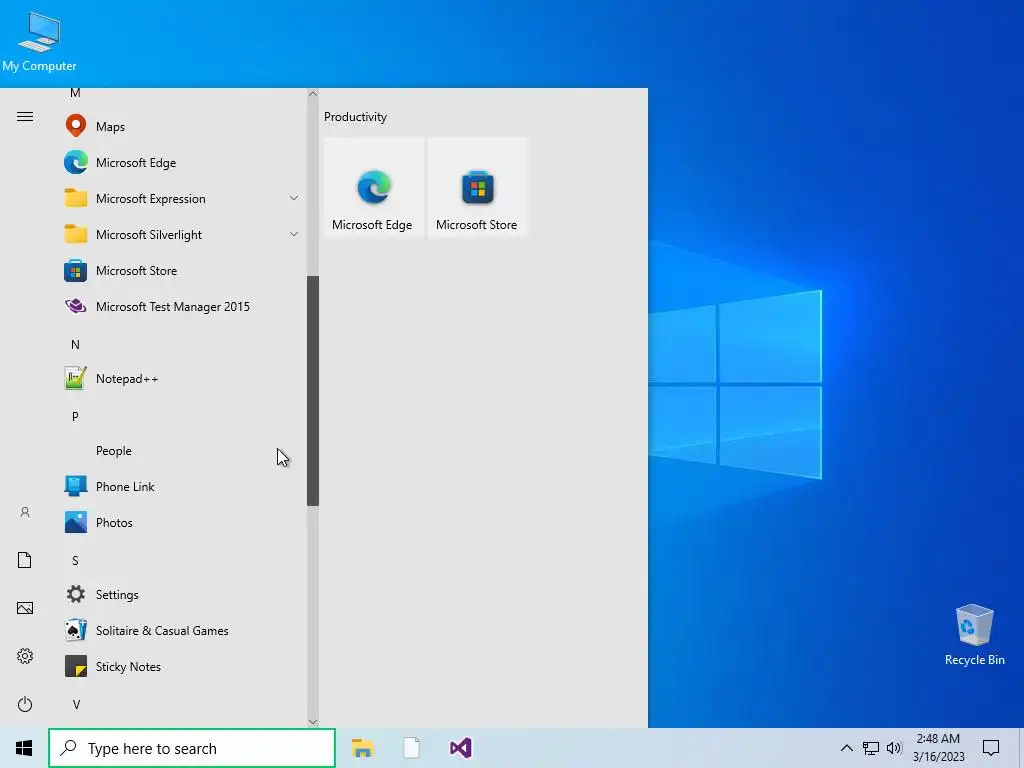
Task: Expand the Start menu hamburger button
Action: 25,117
